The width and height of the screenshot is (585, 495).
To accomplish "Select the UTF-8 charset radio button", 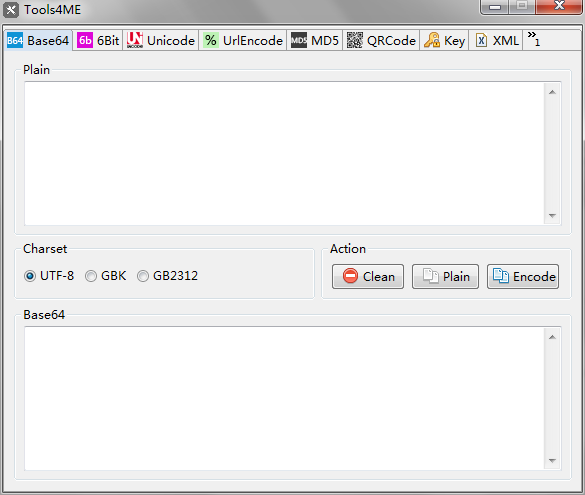I will 29,276.
